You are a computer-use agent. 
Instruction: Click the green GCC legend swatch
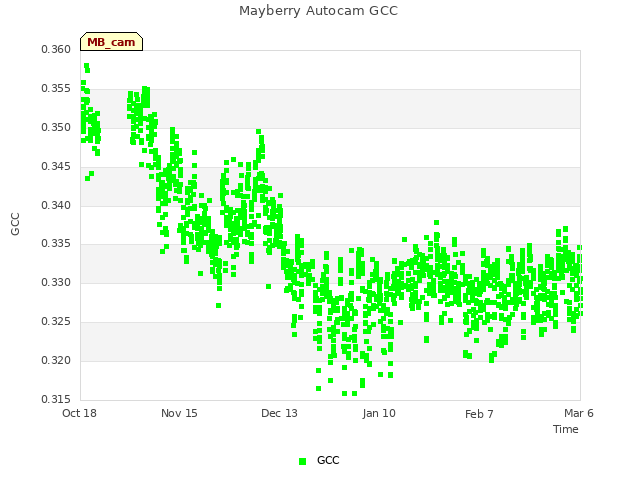pyautogui.click(x=302, y=461)
